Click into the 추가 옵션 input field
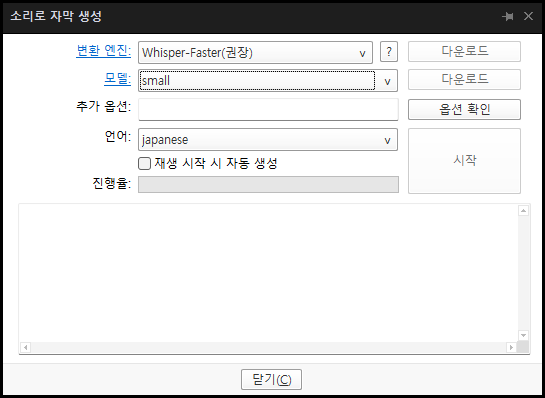 tap(268, 109)
